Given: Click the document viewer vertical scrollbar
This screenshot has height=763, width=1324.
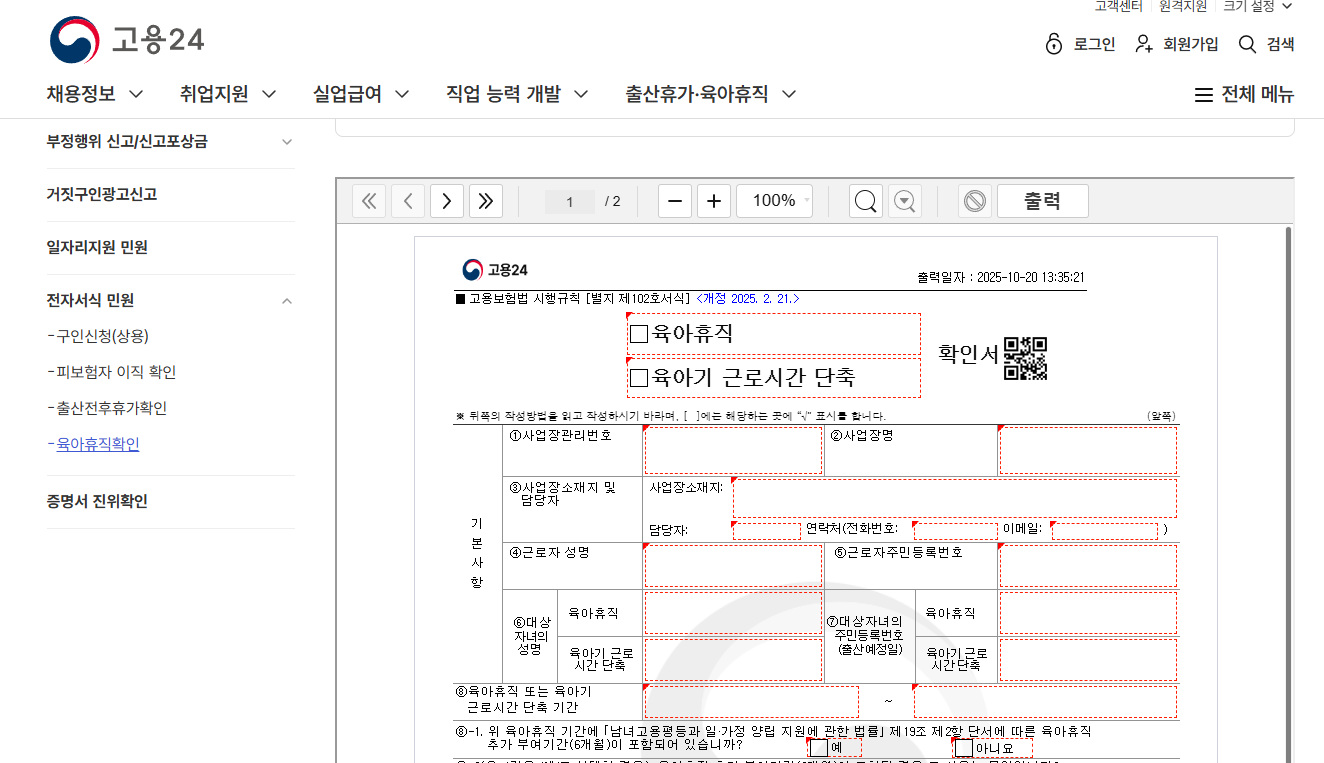Looking at the screenshot, I should (1288, 494).
